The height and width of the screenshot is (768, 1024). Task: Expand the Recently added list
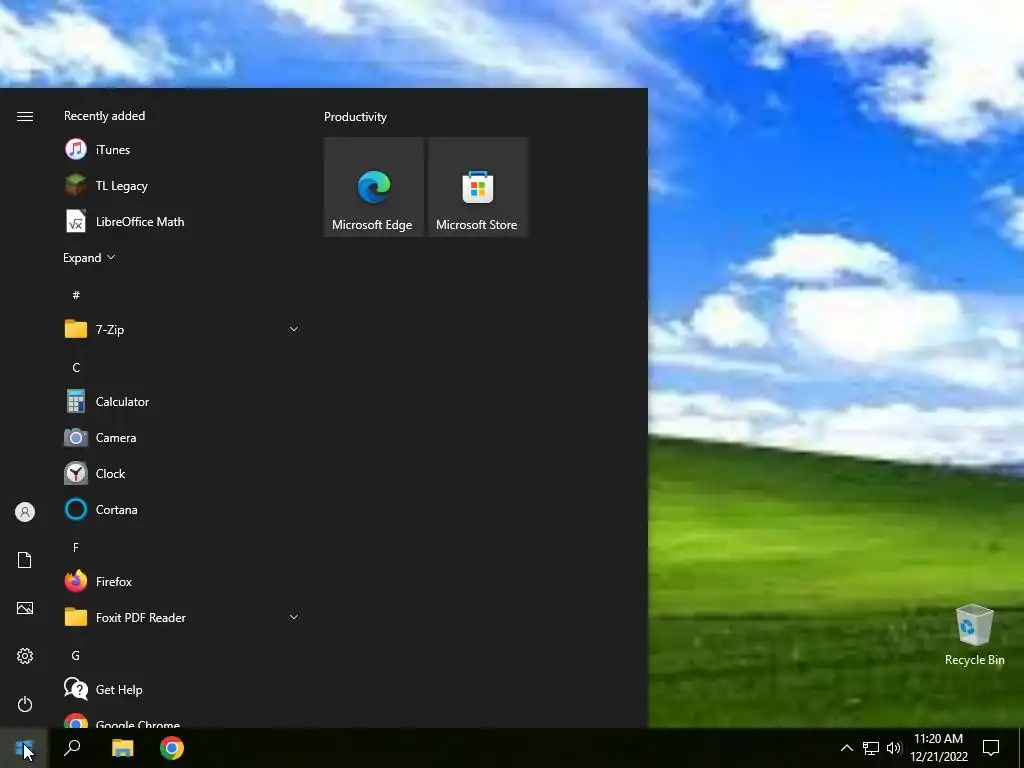coord(89,258)
